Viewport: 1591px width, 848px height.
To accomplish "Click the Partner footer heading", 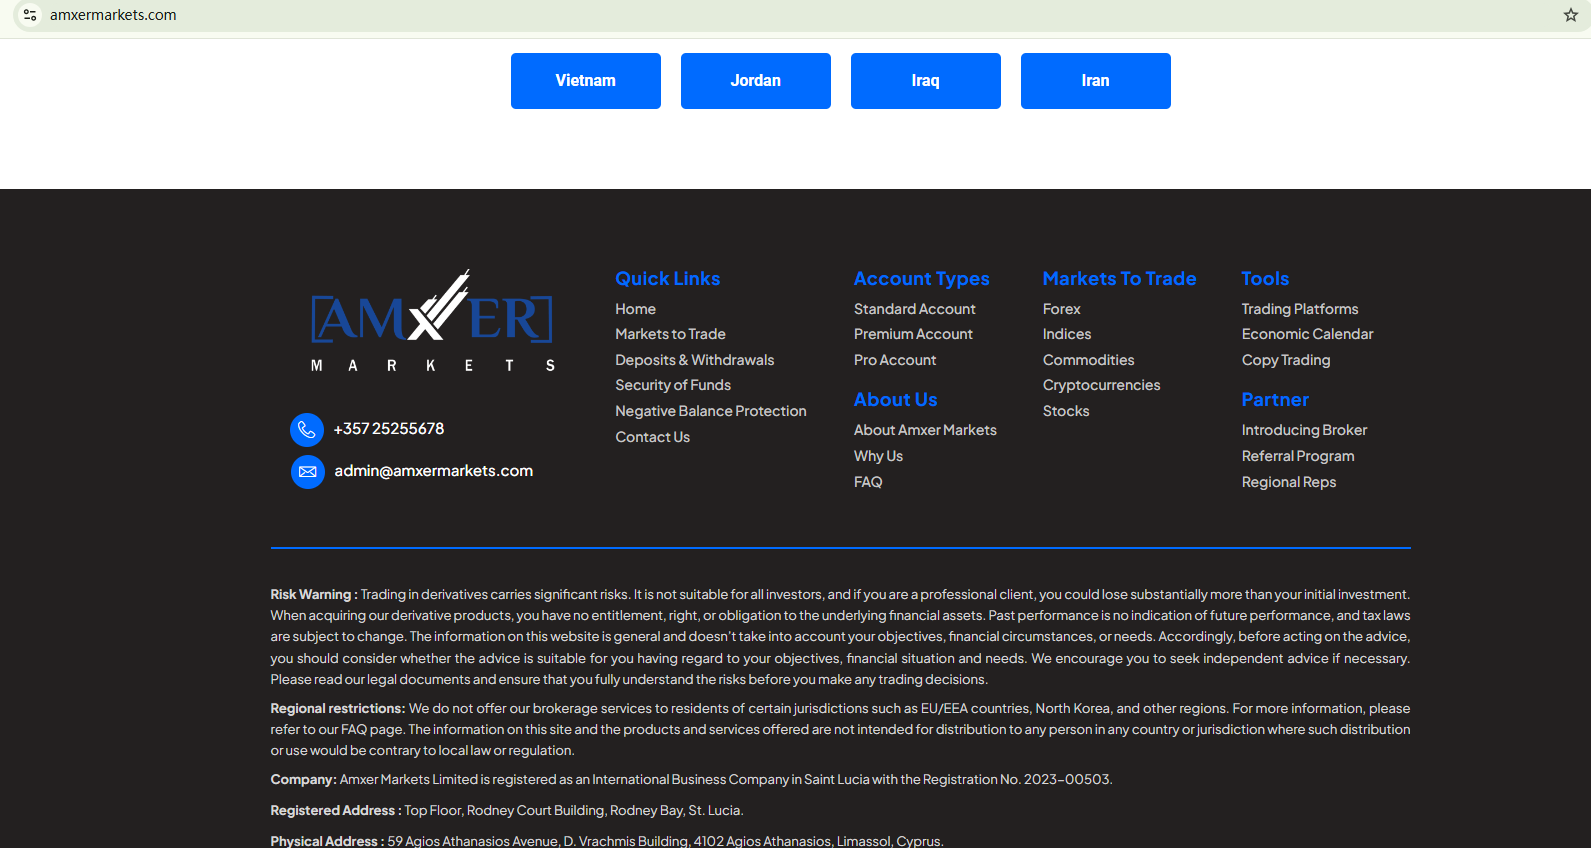I will 1275,400.
